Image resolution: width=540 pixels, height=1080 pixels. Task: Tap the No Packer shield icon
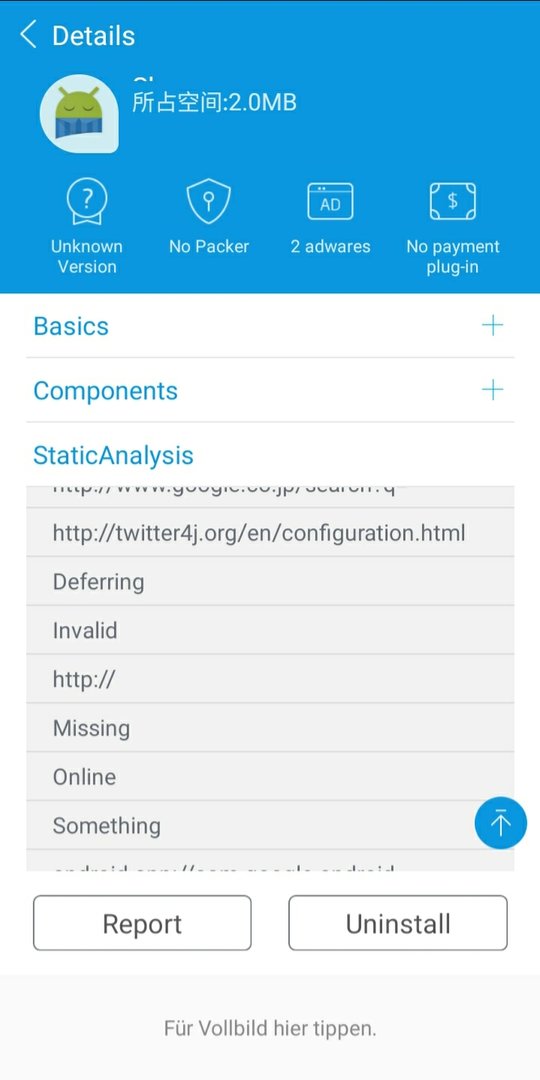[x=209, y=200]
